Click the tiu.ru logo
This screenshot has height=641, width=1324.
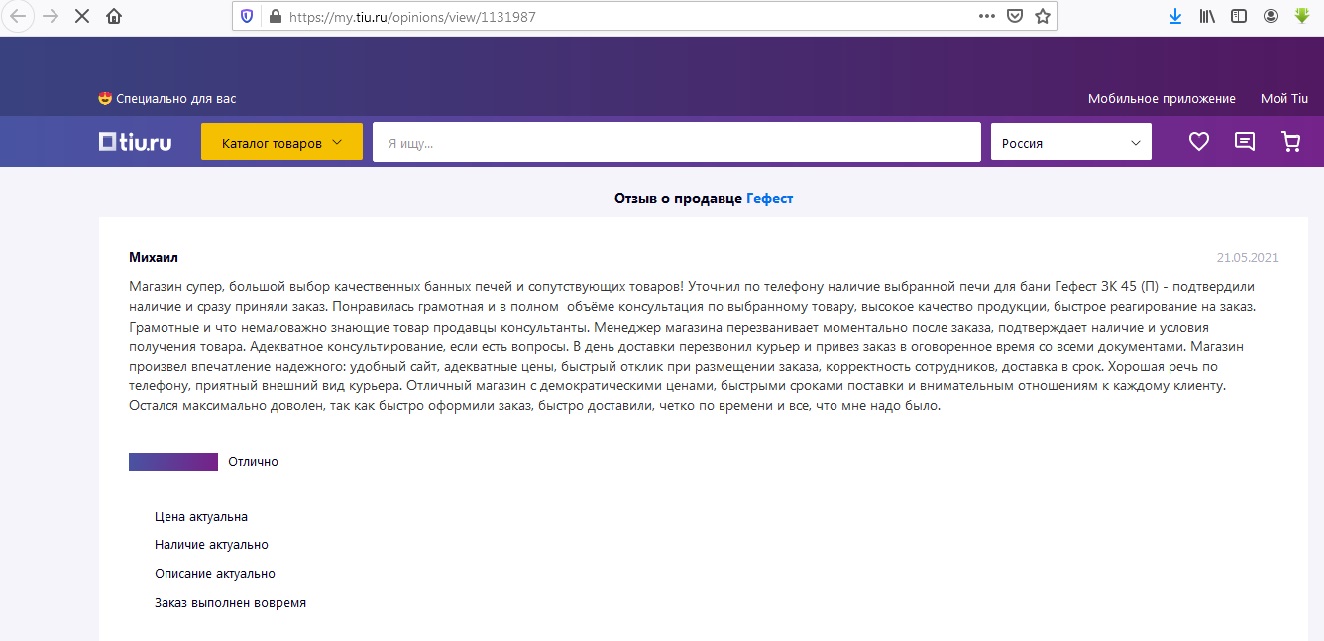tap(135, 142)
